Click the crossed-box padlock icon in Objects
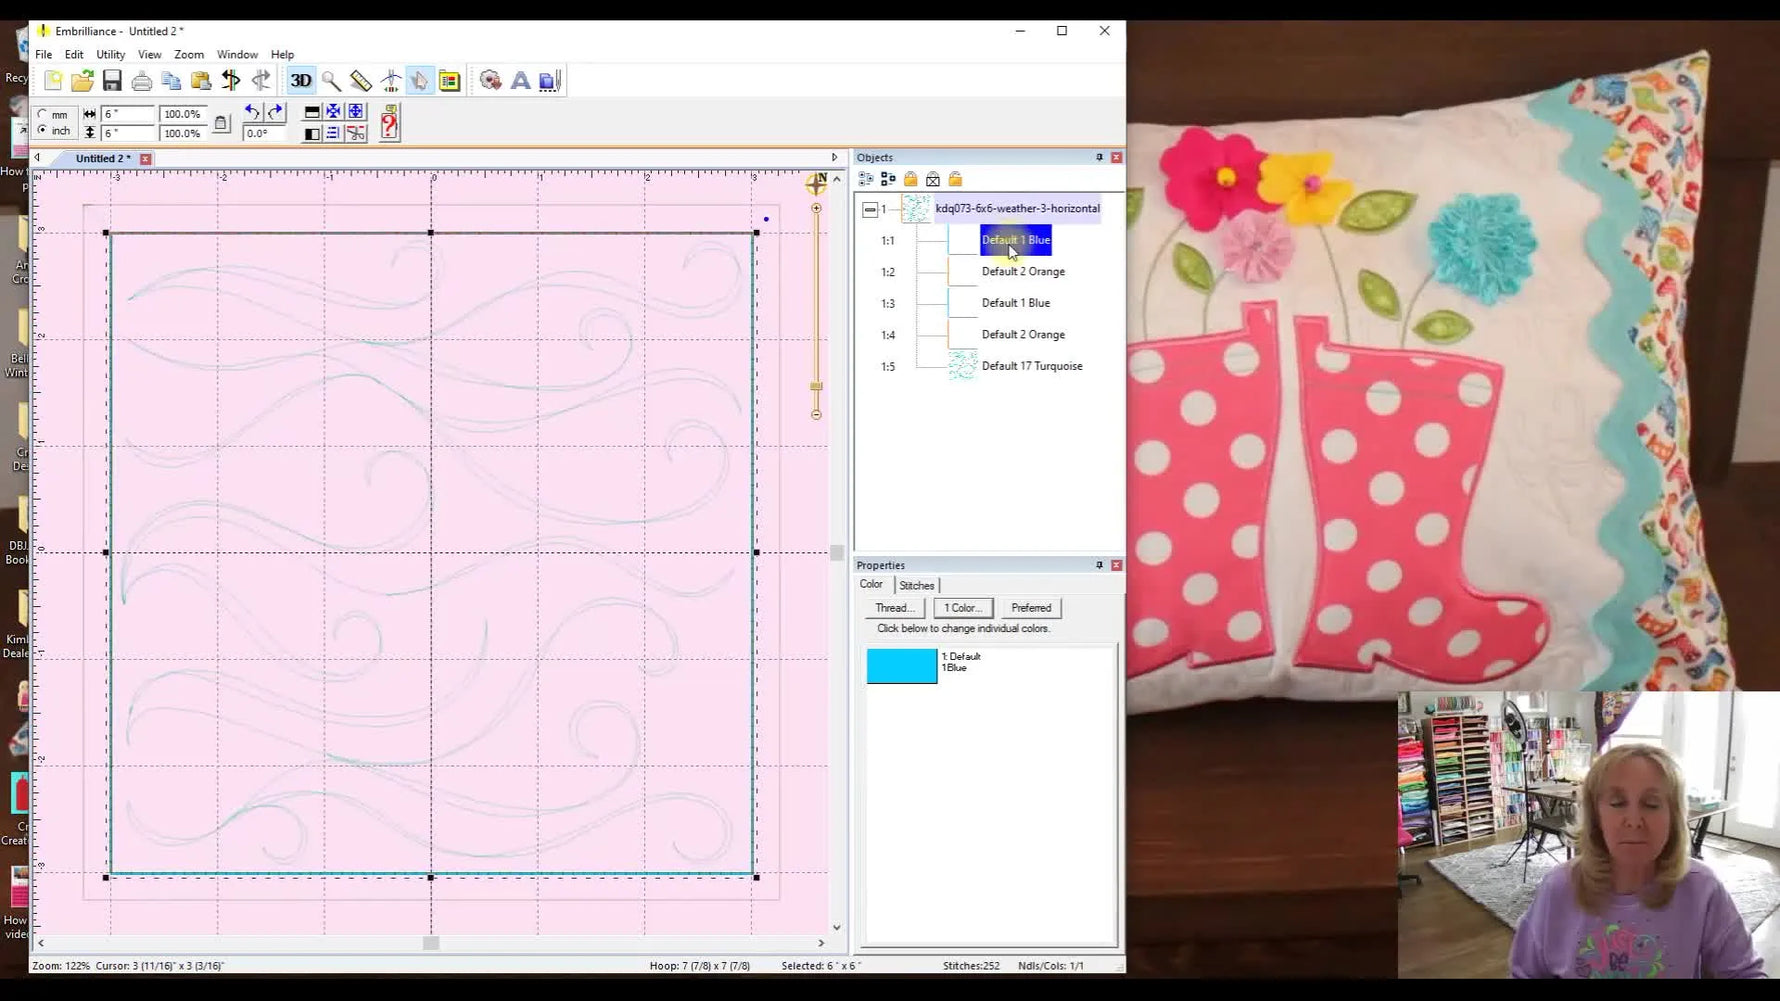1780x1001 pixels. (933, 179)
